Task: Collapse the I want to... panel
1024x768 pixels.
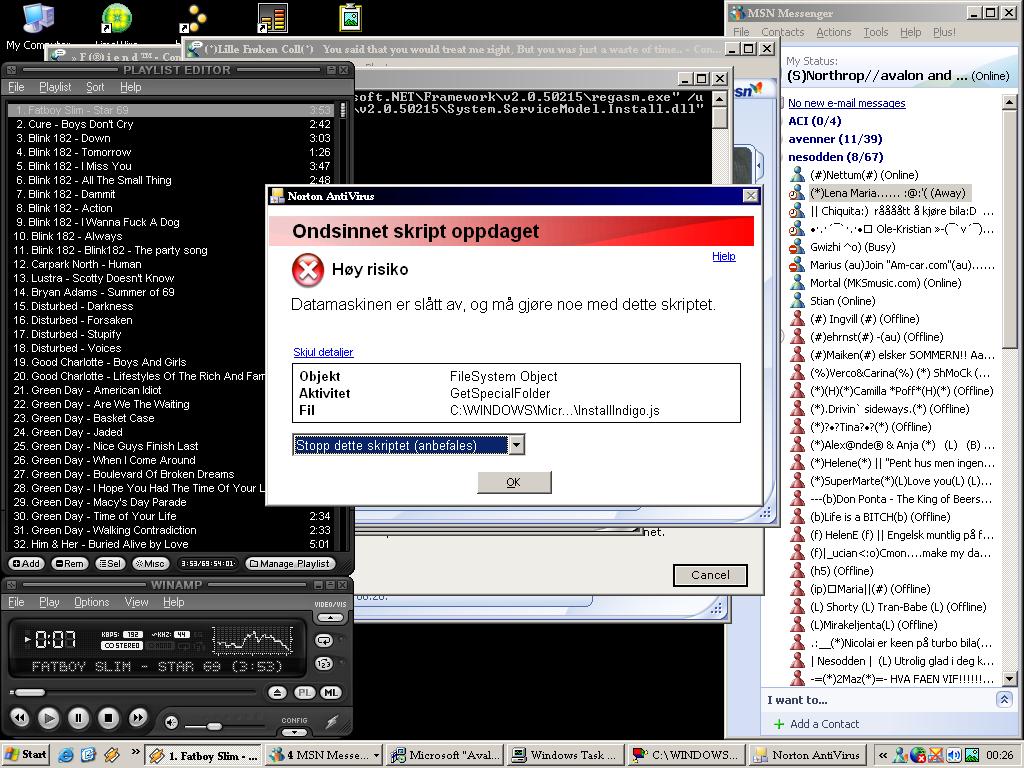Action: [1003, 699]
